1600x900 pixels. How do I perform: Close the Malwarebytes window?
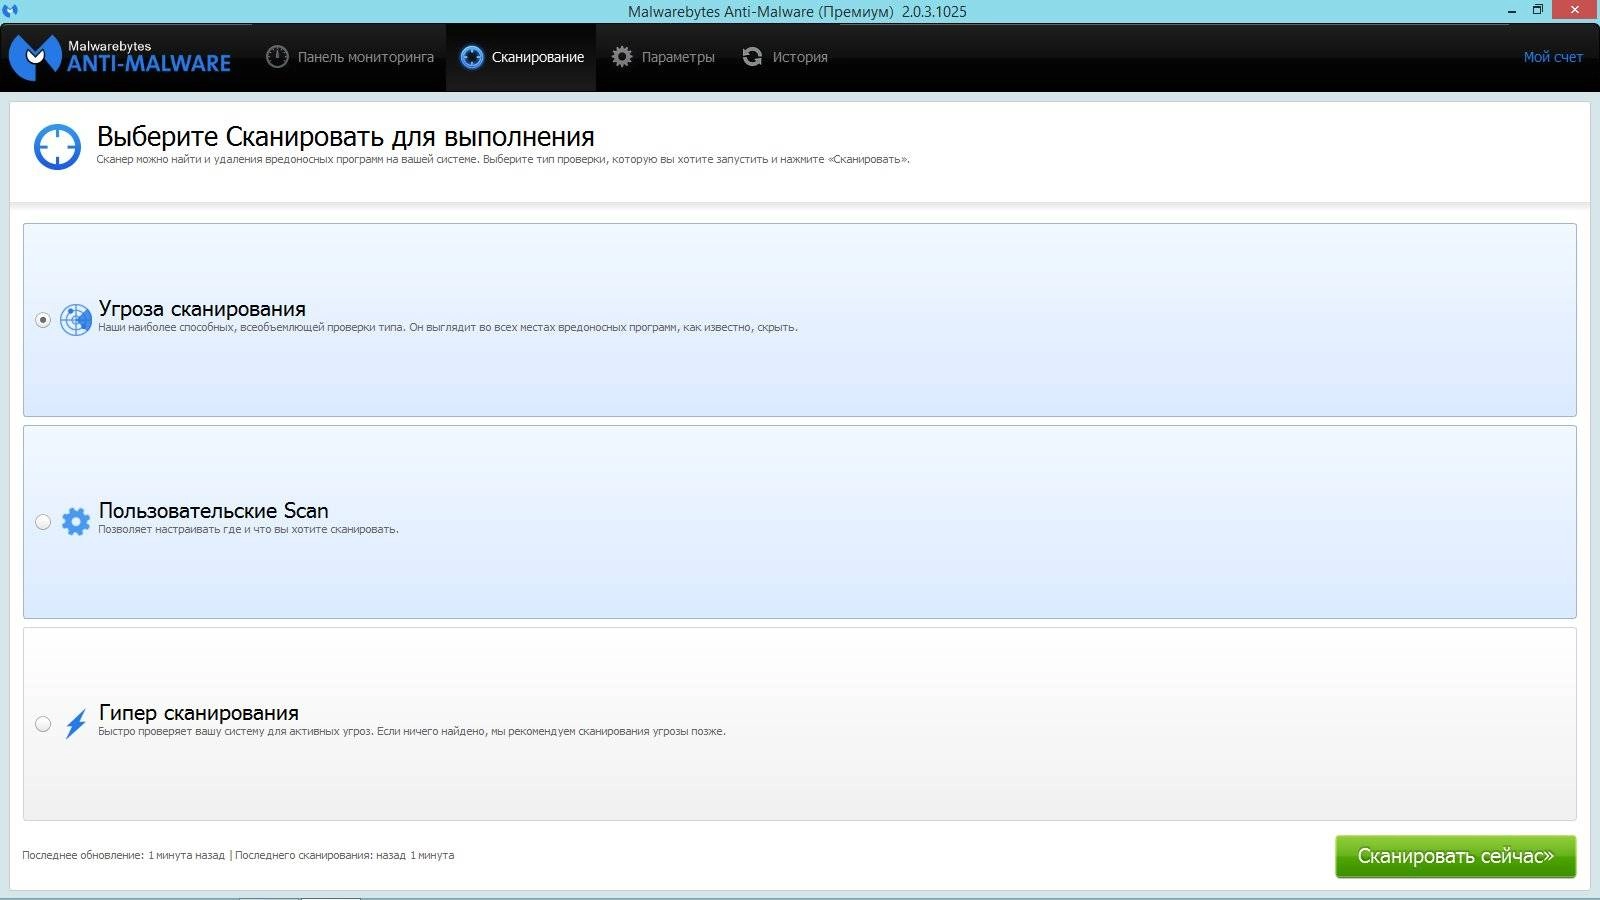(1575, 10)
